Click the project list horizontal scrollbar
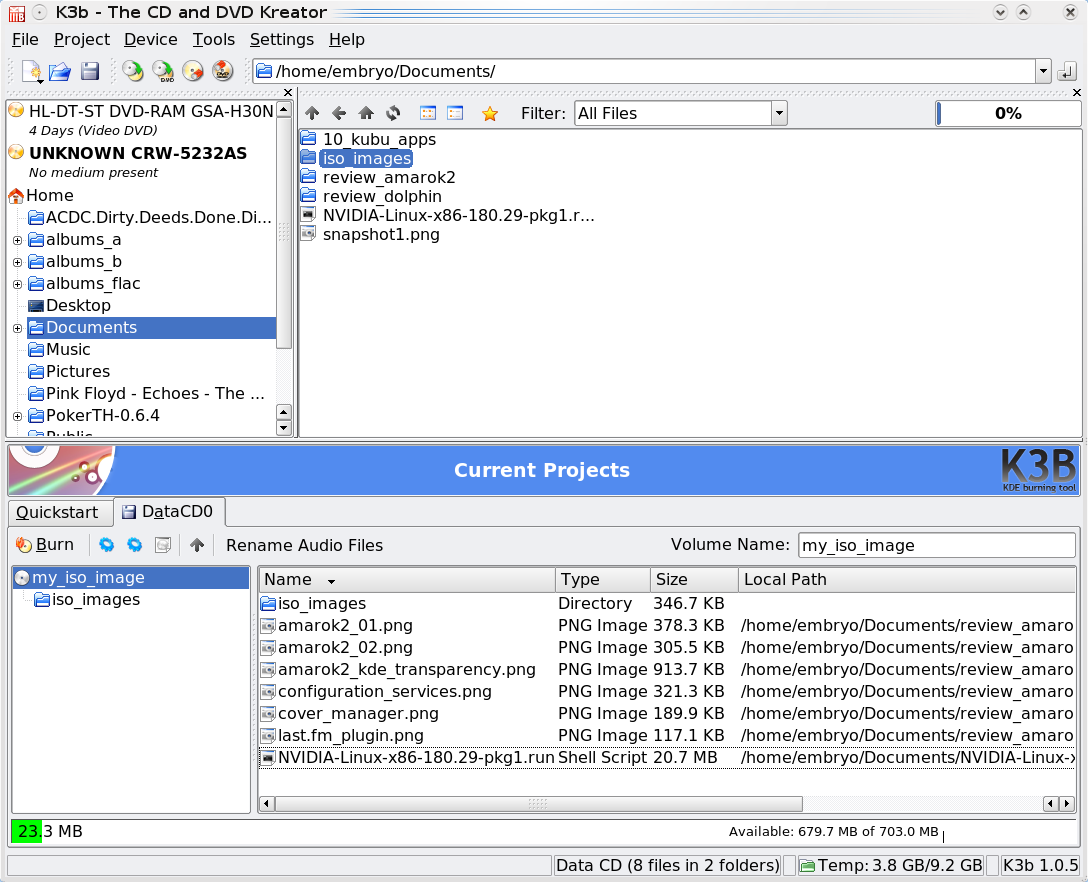 pyautogui.click(x=538, y=804)
